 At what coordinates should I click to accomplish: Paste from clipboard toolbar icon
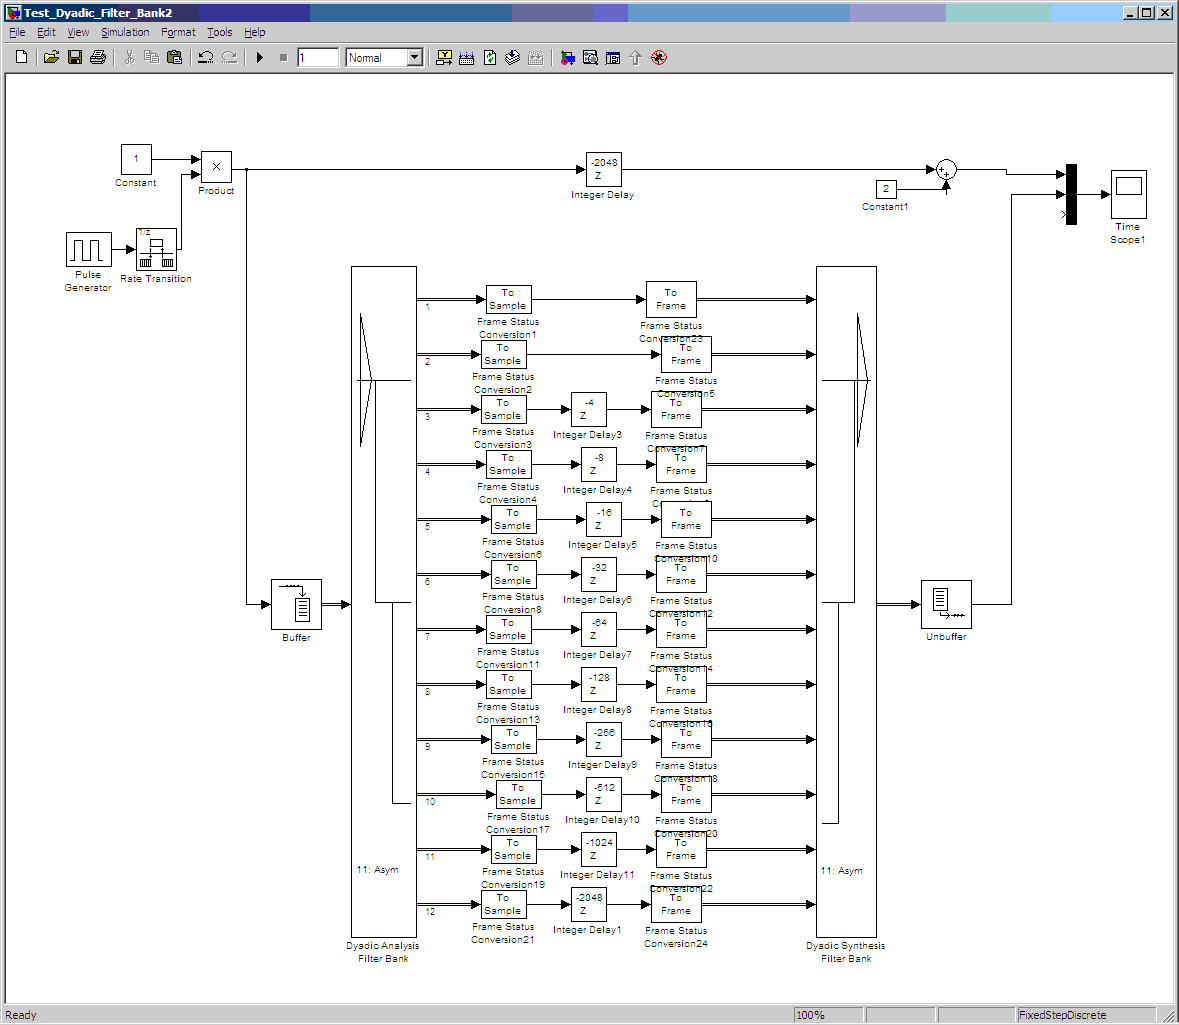[174, 58]
